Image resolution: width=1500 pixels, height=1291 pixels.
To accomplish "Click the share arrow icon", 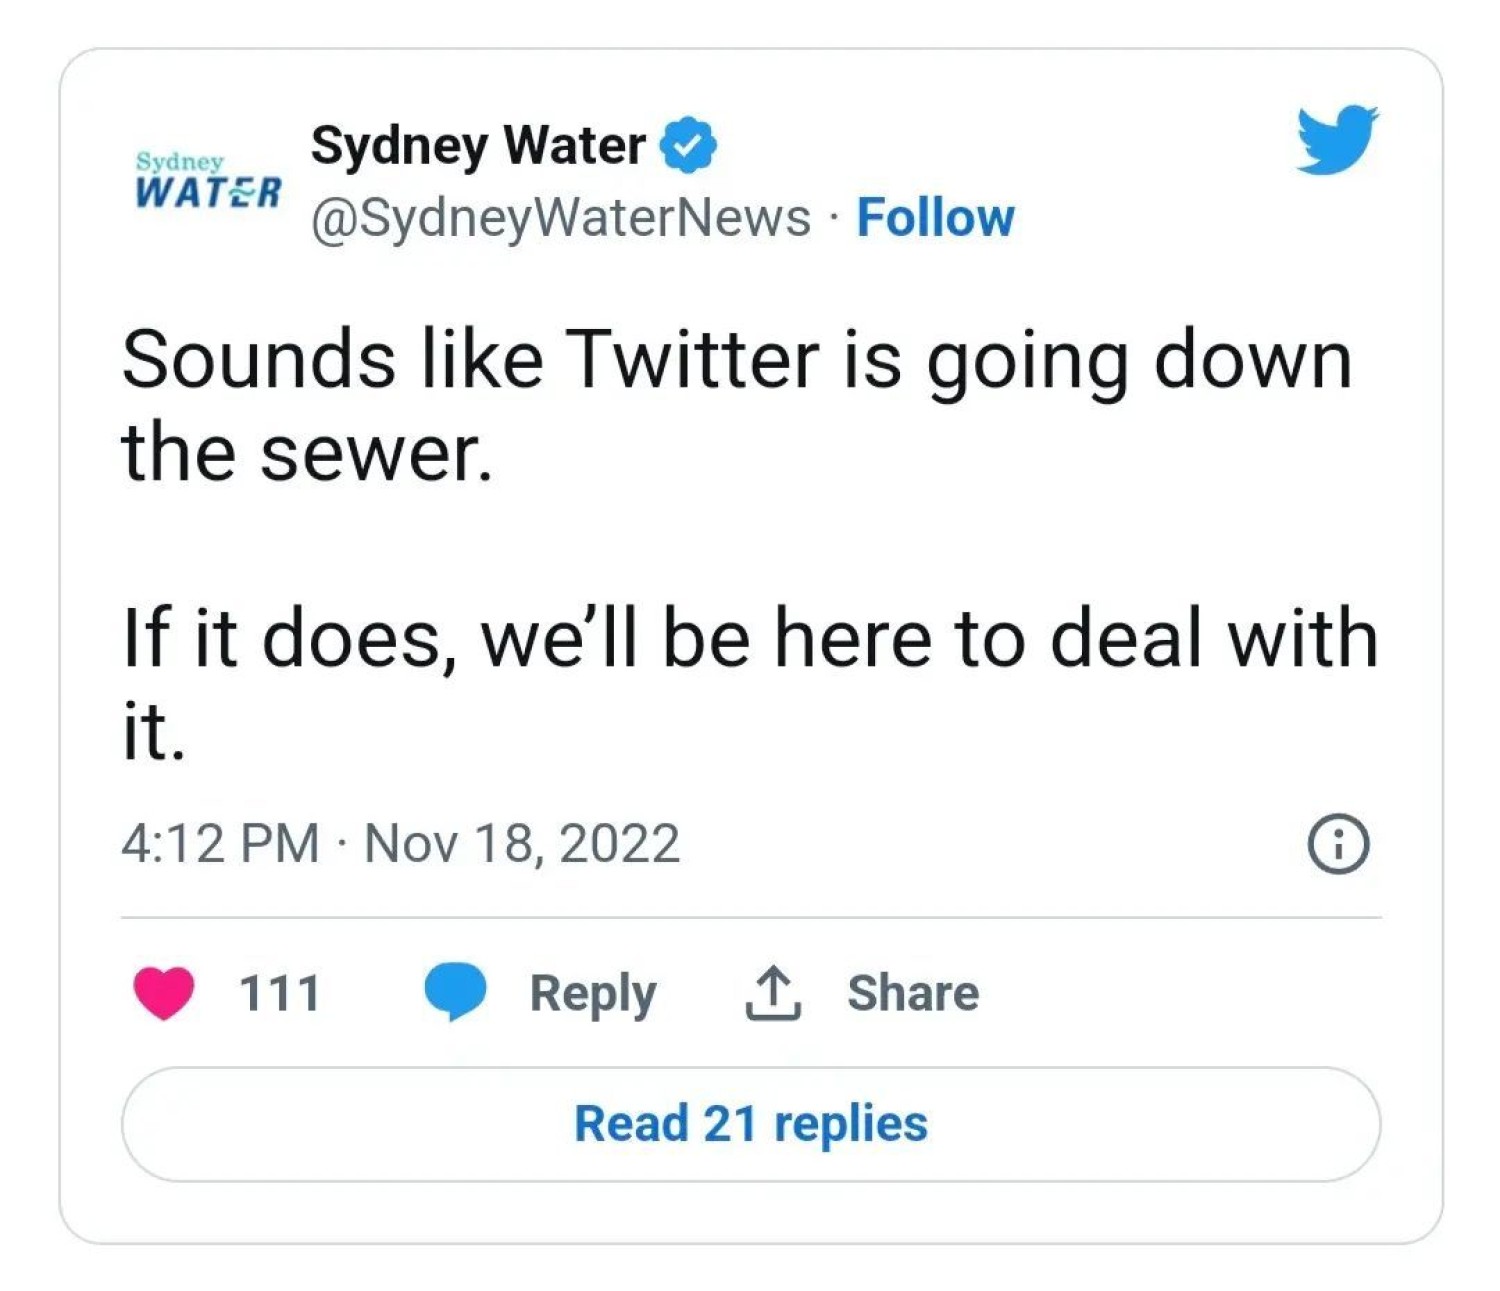I will [x=772, y=992].
